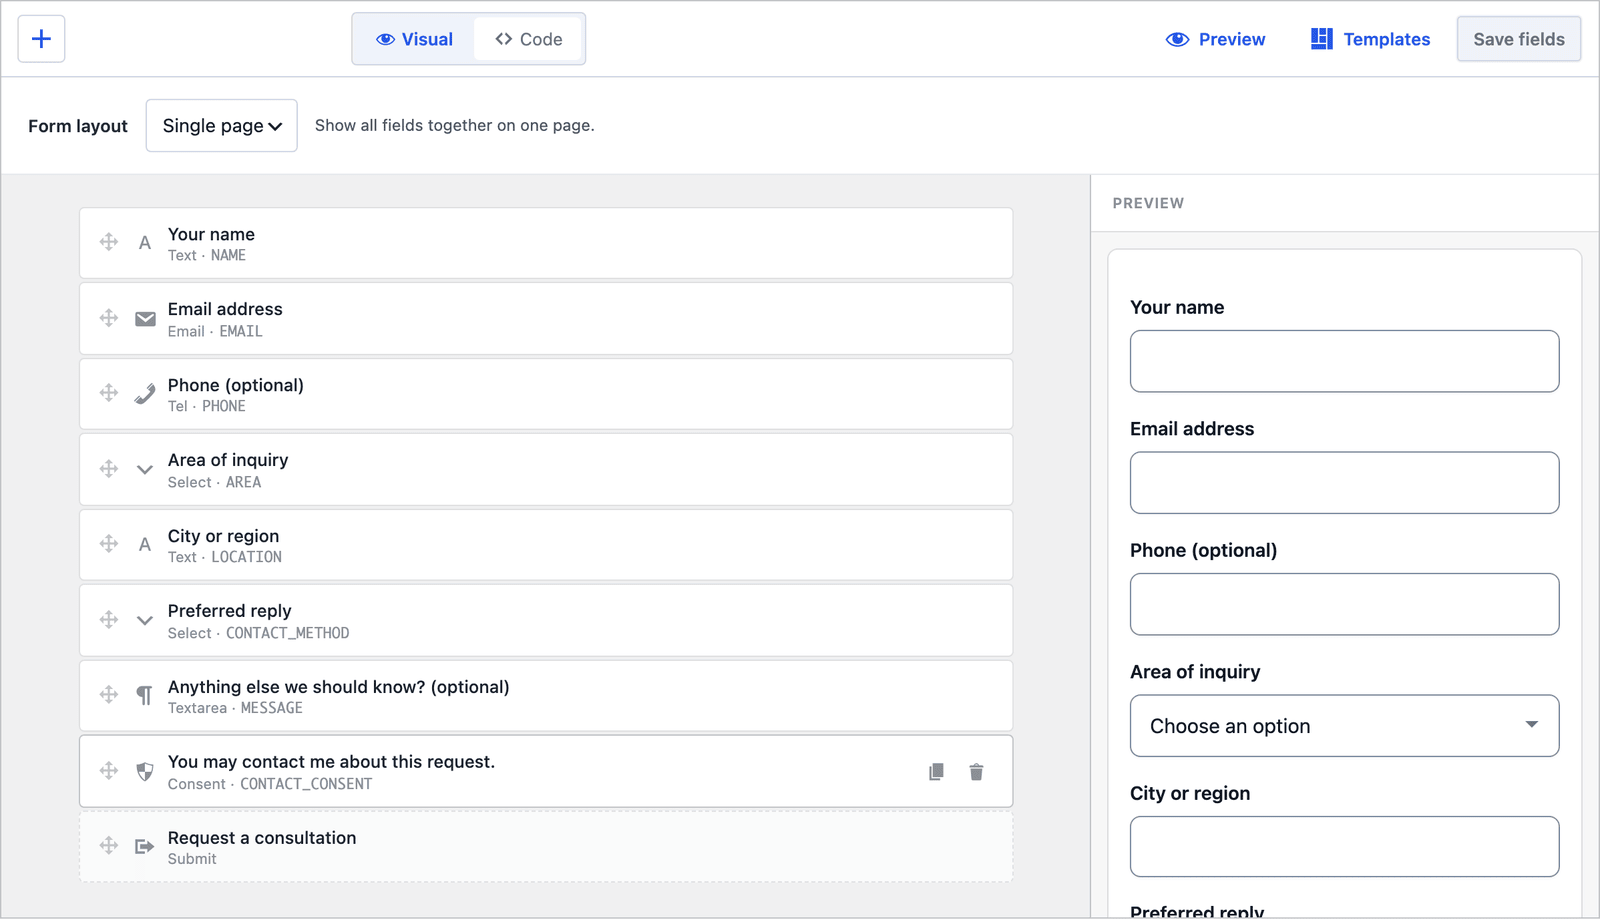The width and height of the screenshot is (1600, 920).
Task: Click the Consent · CONTACT_CONSENT label
Action: (270, 785)
